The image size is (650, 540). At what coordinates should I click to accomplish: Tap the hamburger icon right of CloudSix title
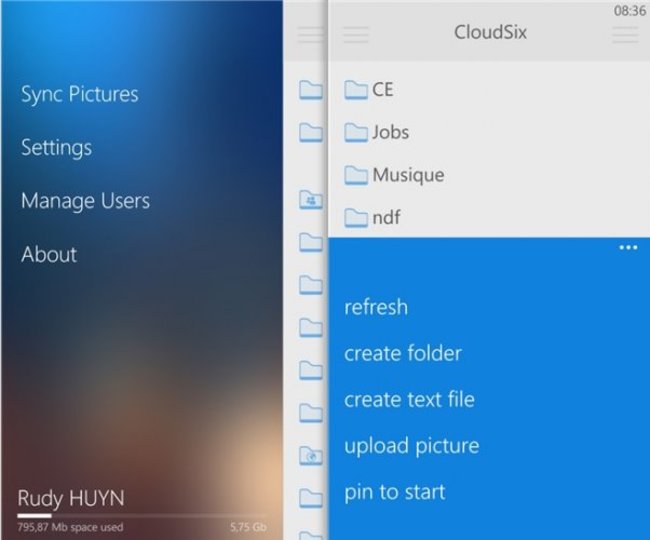click(x=625, y=34)
